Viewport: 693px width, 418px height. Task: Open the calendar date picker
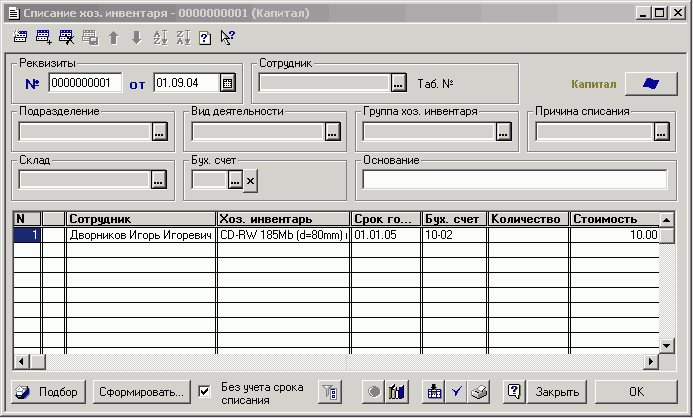click(227, 83)
